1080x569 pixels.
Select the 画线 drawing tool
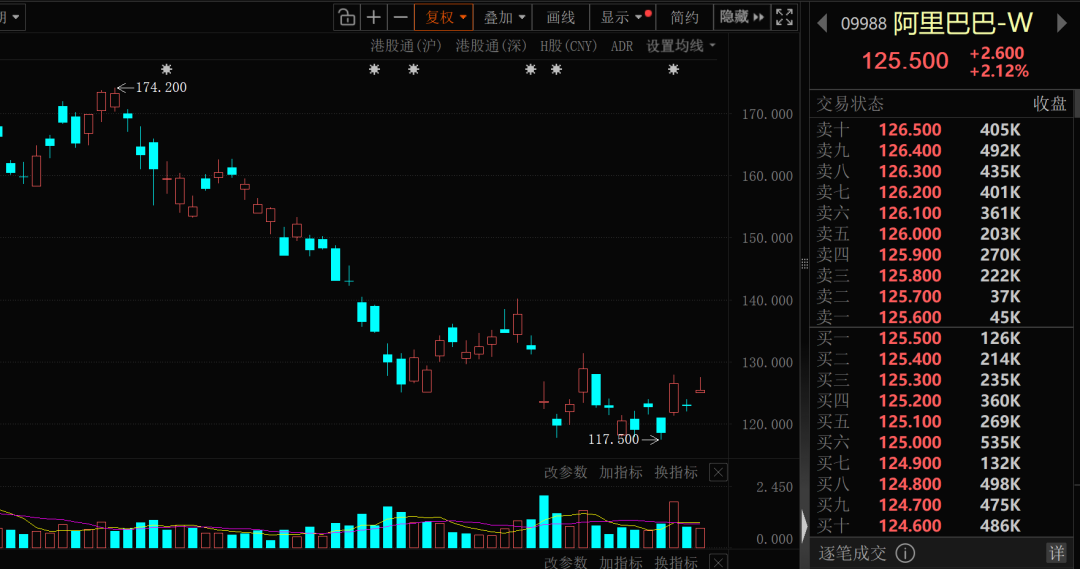[560, 17]
